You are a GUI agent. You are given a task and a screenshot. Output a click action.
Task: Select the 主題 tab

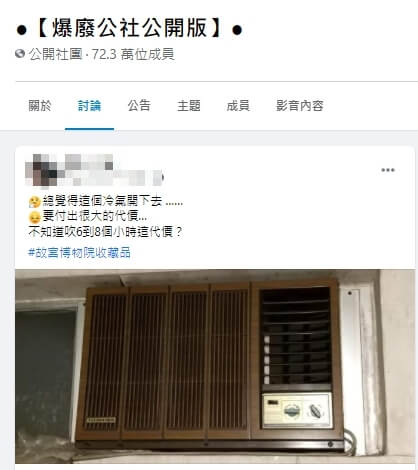pyautogui.click(x=189, y=106)
